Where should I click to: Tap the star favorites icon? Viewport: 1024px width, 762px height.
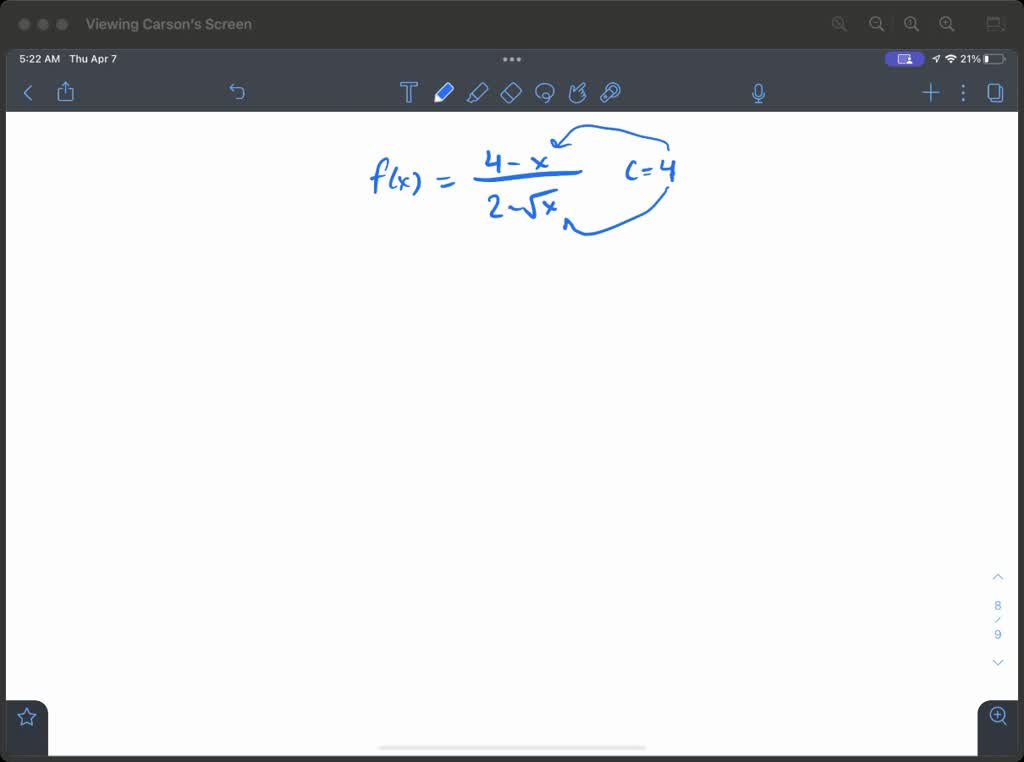click(x=26, y=716)
